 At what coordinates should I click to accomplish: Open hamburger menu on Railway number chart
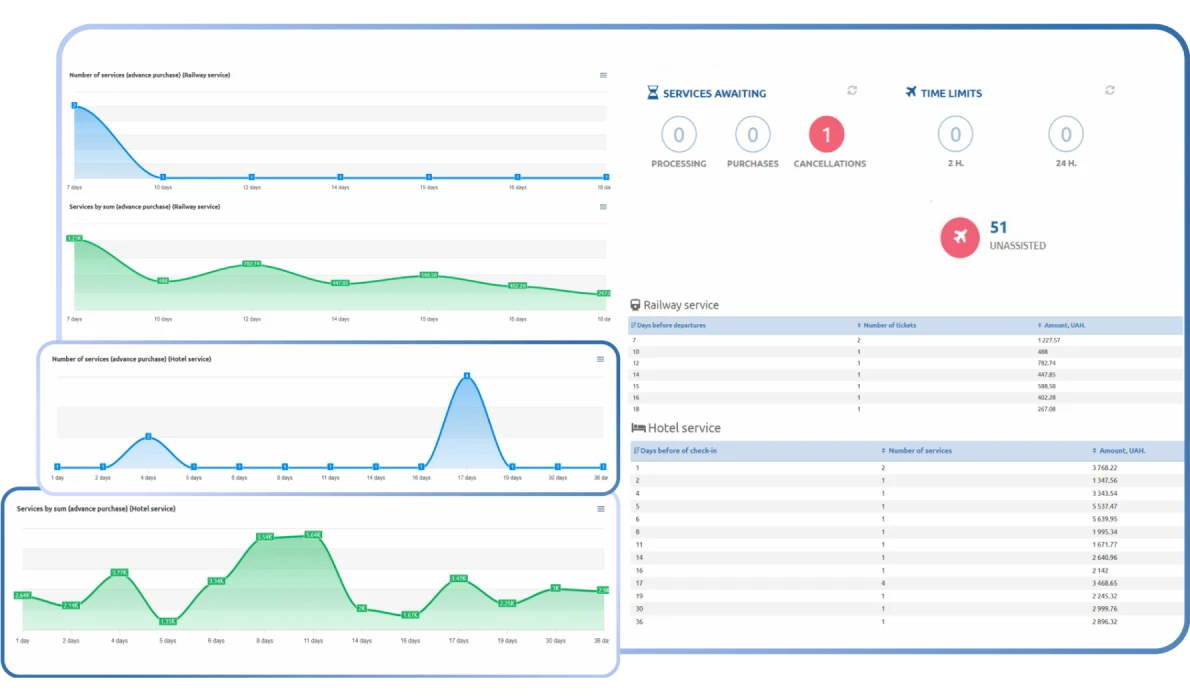click(x=603, y=75)
